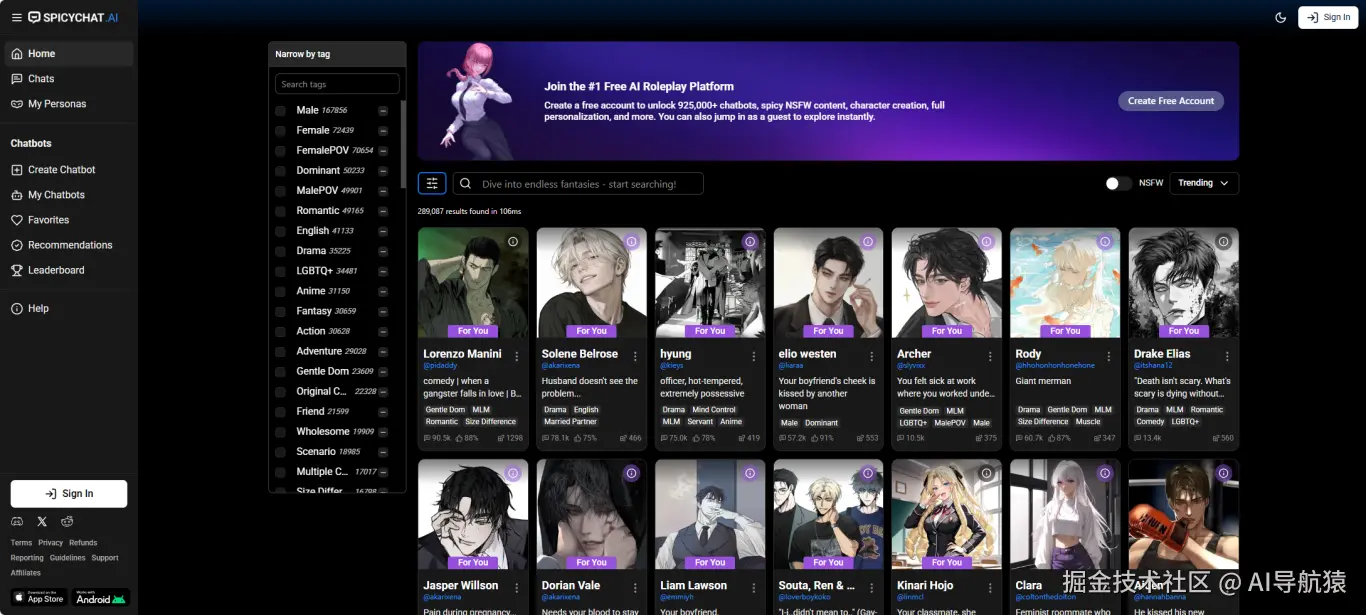Check the LGBTQ+ tag checkbox
Image resolution: width=1366 pixels, height=615 pixels.
281,271
